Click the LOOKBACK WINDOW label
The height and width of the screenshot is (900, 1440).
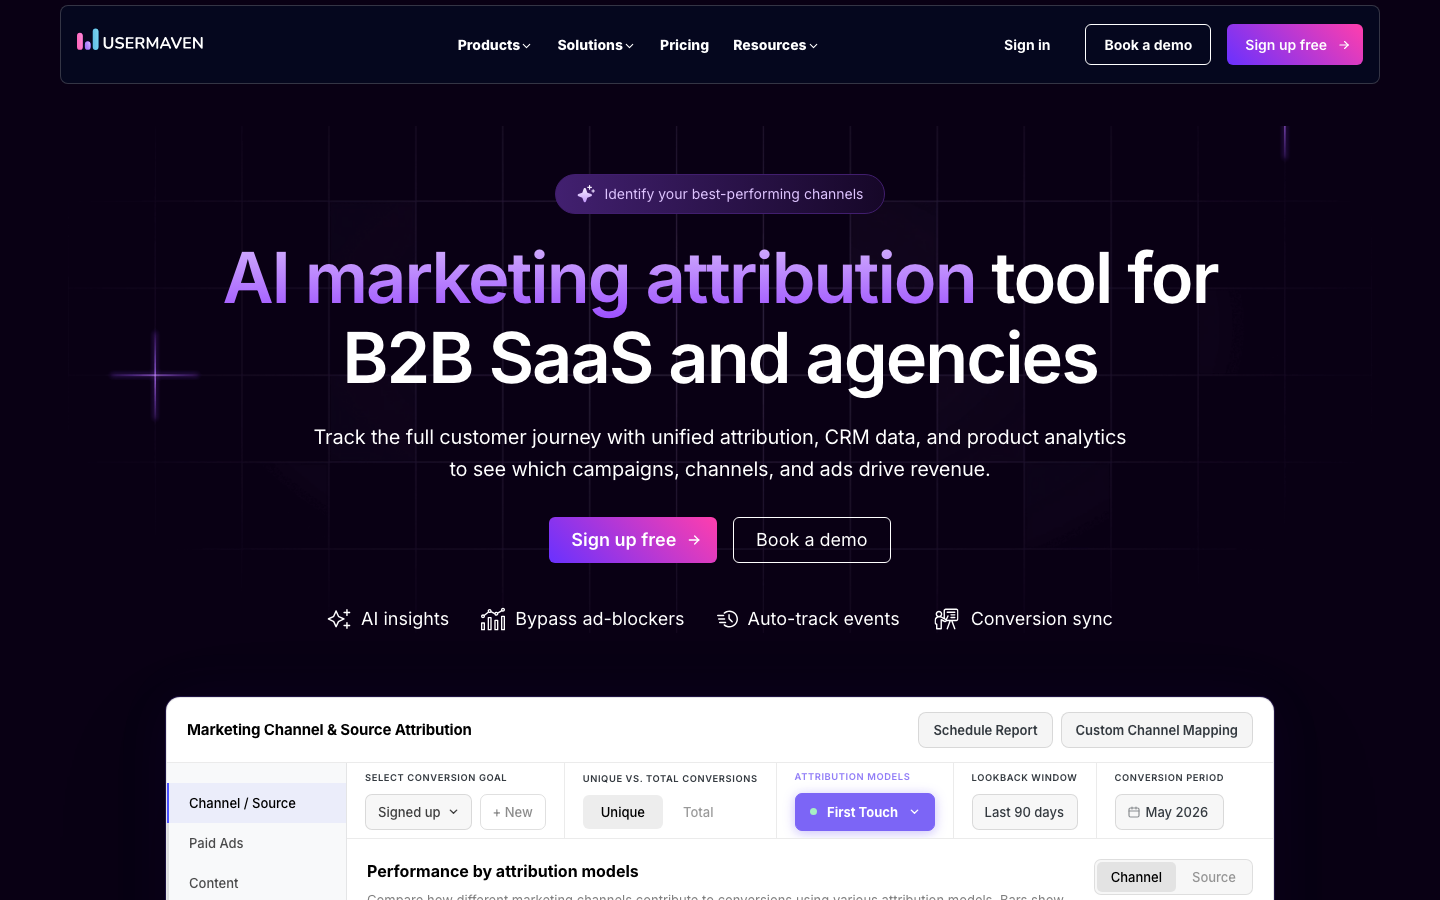[1024, 777]
